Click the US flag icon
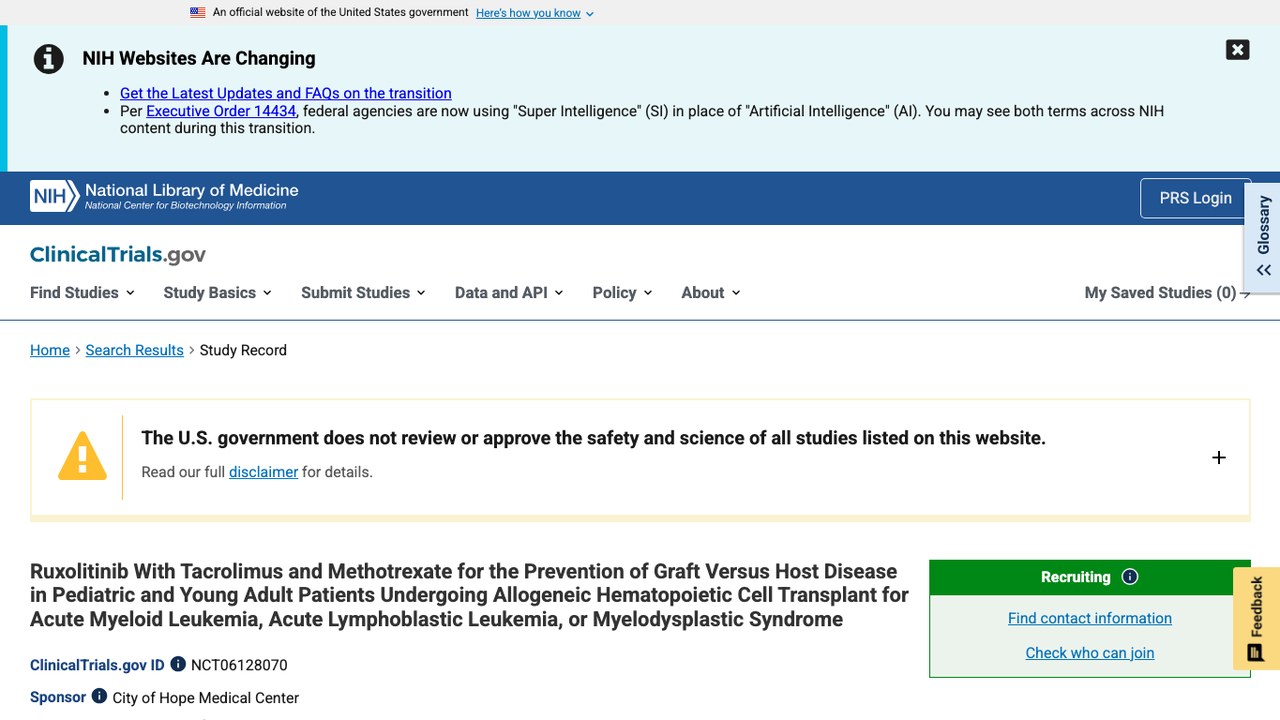The width and height of the screenshot is (1280, 720). pyautogui.click(x=198, y=13)
